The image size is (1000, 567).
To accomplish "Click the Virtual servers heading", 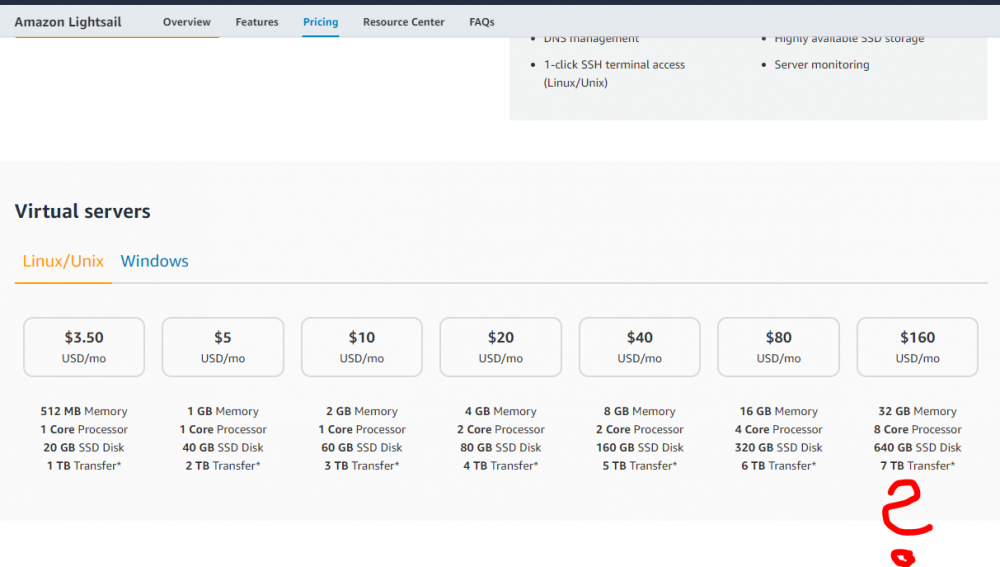I will pyautogui.click(x=82, y=211).
